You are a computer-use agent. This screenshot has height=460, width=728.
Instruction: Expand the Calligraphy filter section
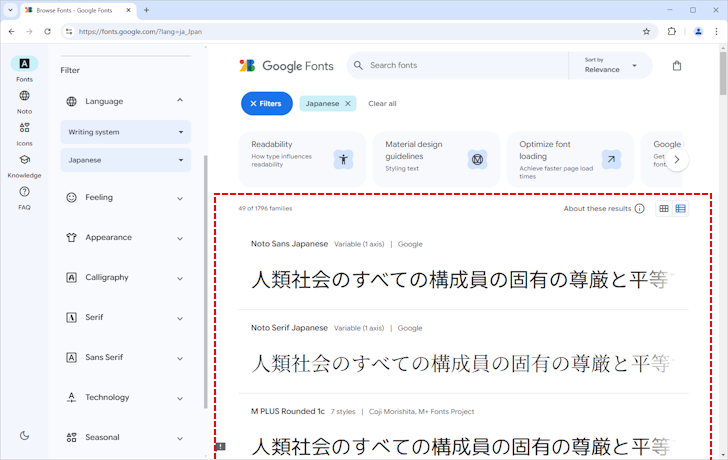pyautogui.click(x=180, y=278)
